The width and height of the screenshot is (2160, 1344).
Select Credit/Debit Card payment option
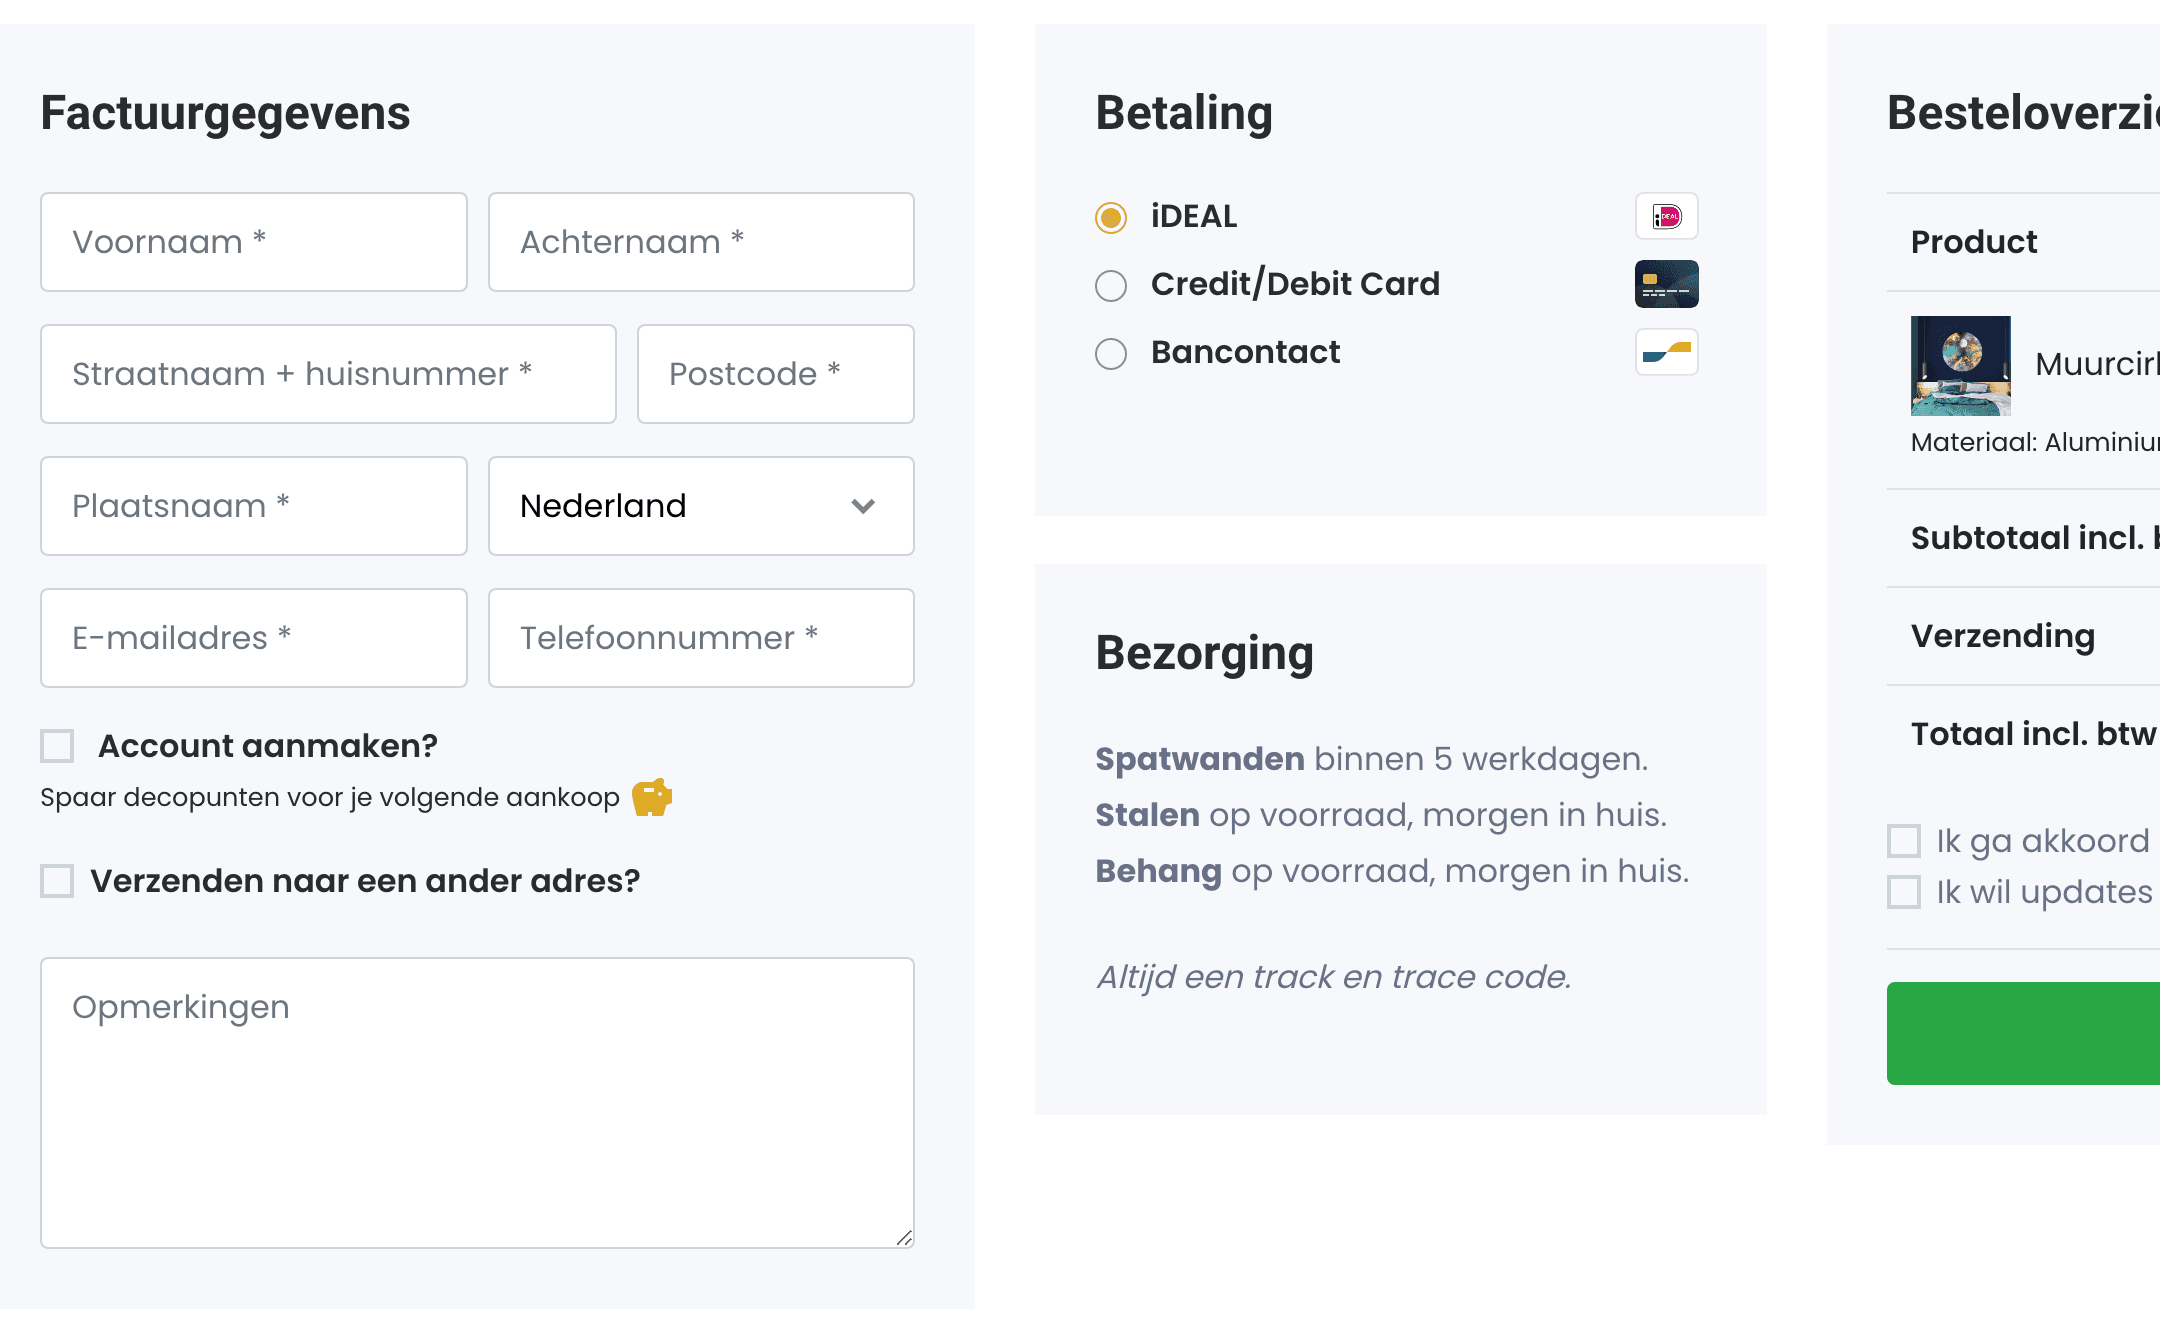point(1112,285)
